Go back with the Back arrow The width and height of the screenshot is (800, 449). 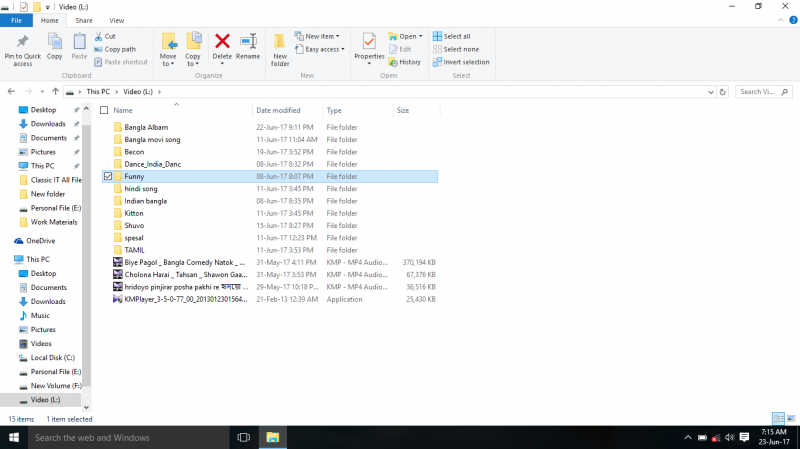(11, 91)
